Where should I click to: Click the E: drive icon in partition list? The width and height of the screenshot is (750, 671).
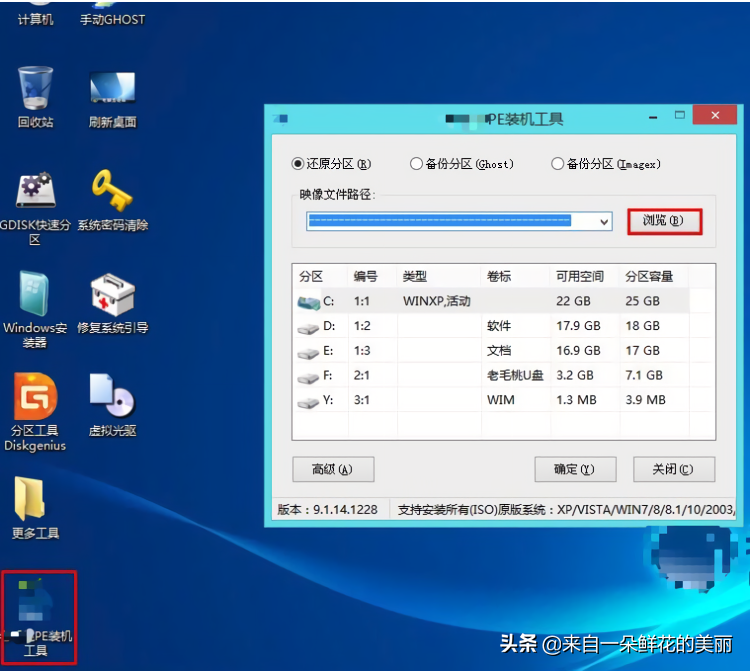point(308,352)
